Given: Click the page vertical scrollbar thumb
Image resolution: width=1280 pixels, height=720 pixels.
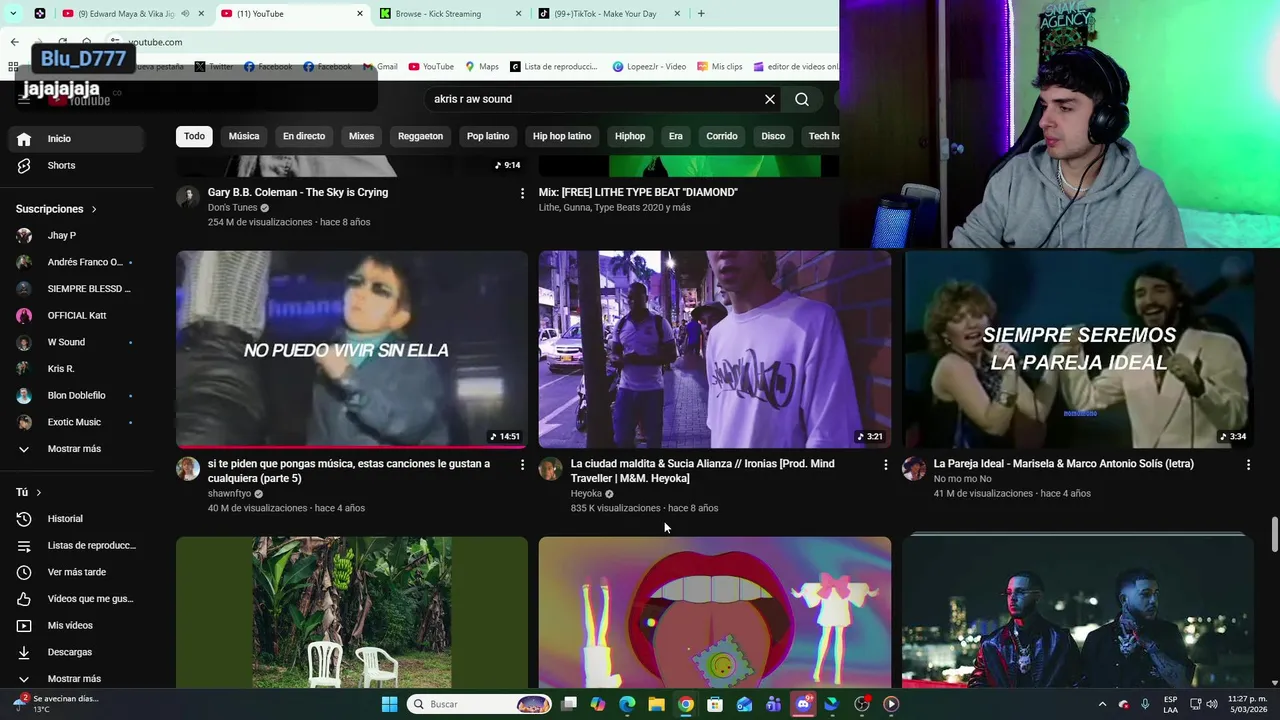Looking at the screenshot, I should point(1274,535).
